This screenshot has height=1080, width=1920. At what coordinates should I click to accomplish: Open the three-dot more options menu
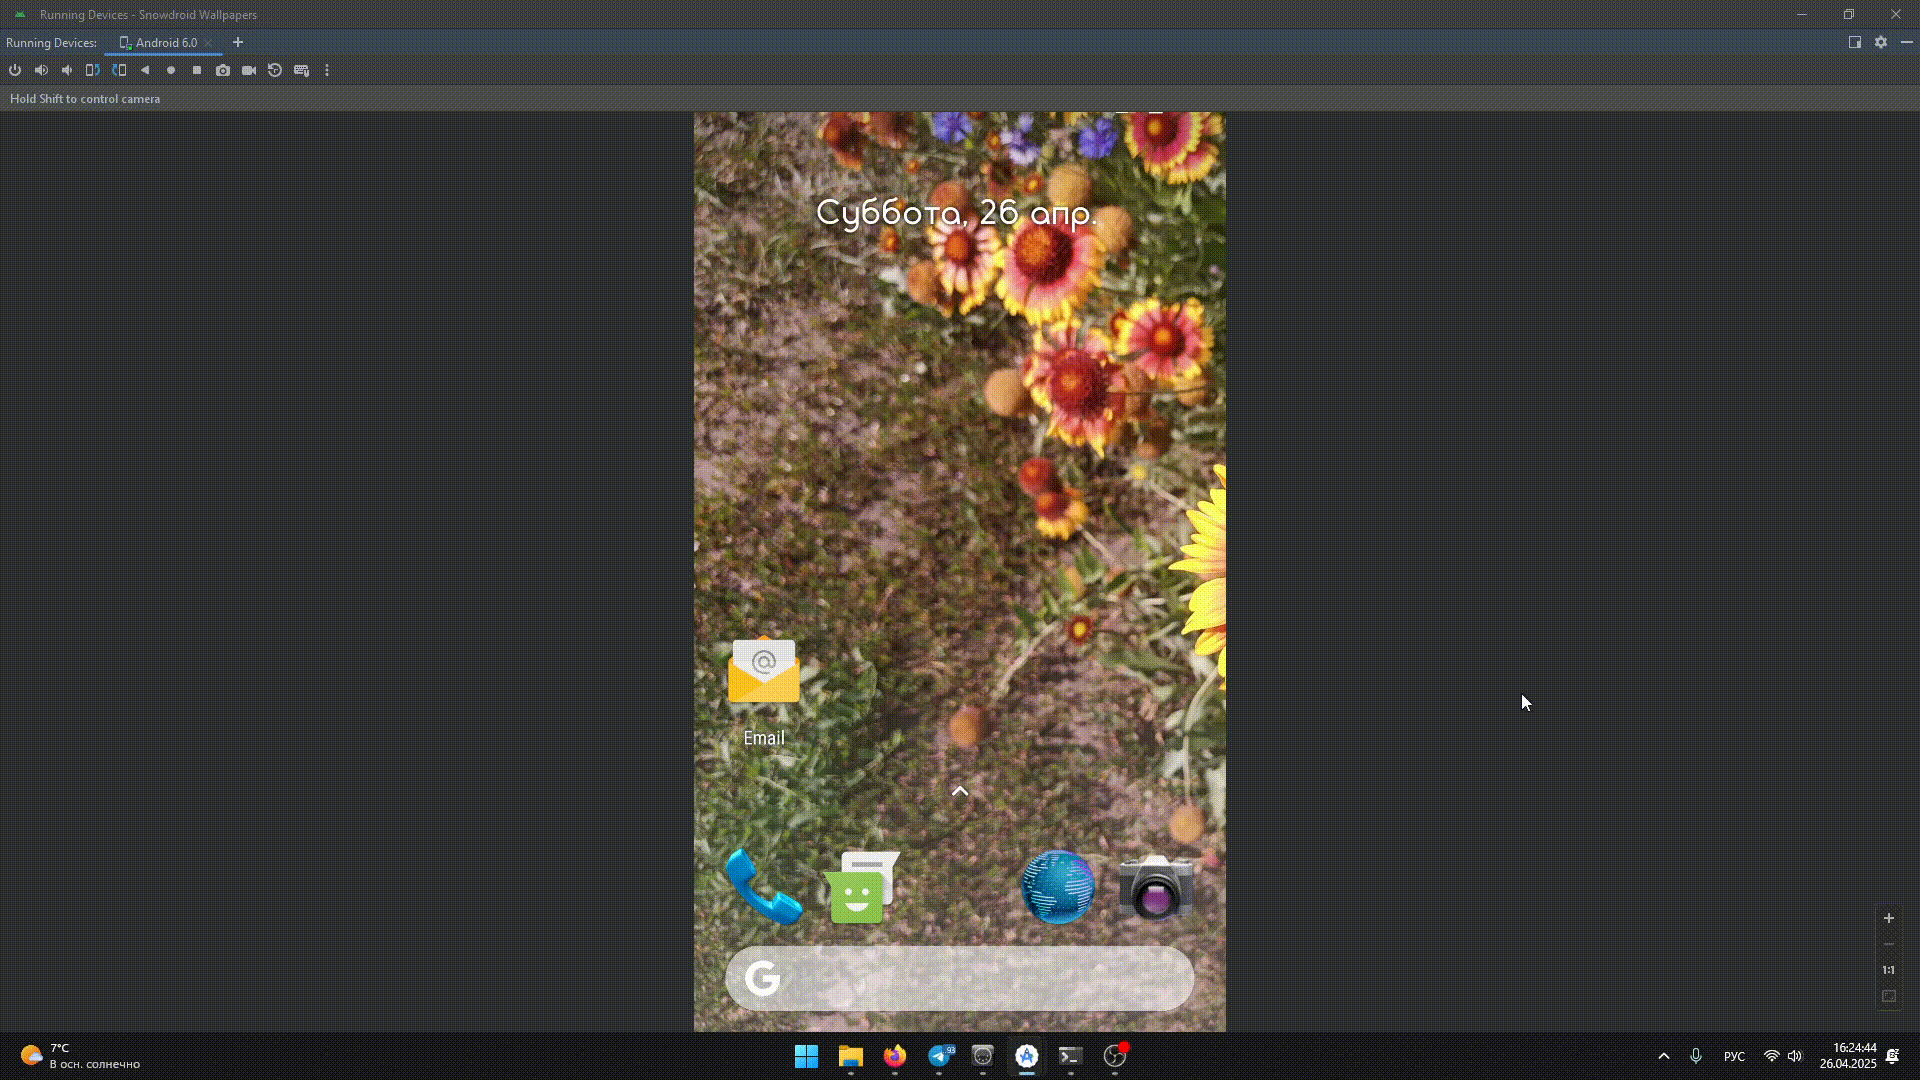coord(327,70)
